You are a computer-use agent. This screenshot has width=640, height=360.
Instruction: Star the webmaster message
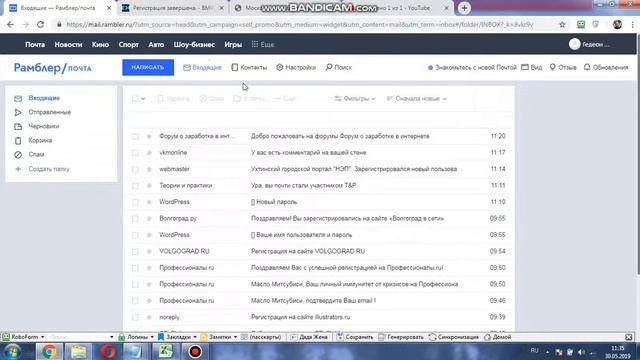pos(149,169)
